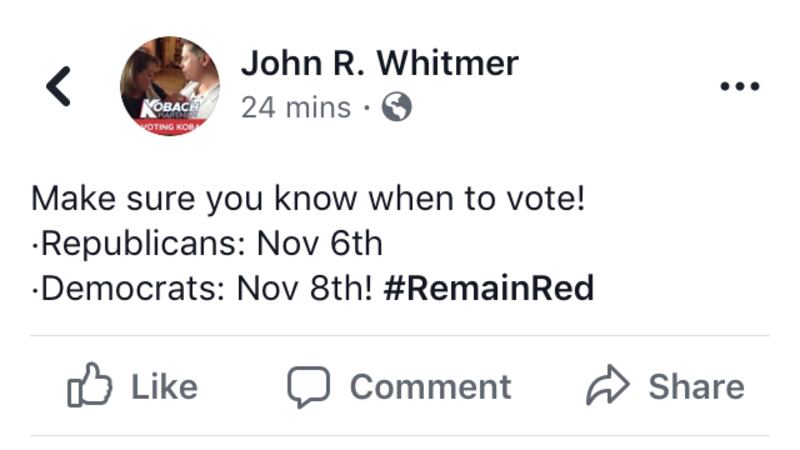The image size is (800, 450).
Task: Tap the speech bubble Comment icon
Action: 308,387
